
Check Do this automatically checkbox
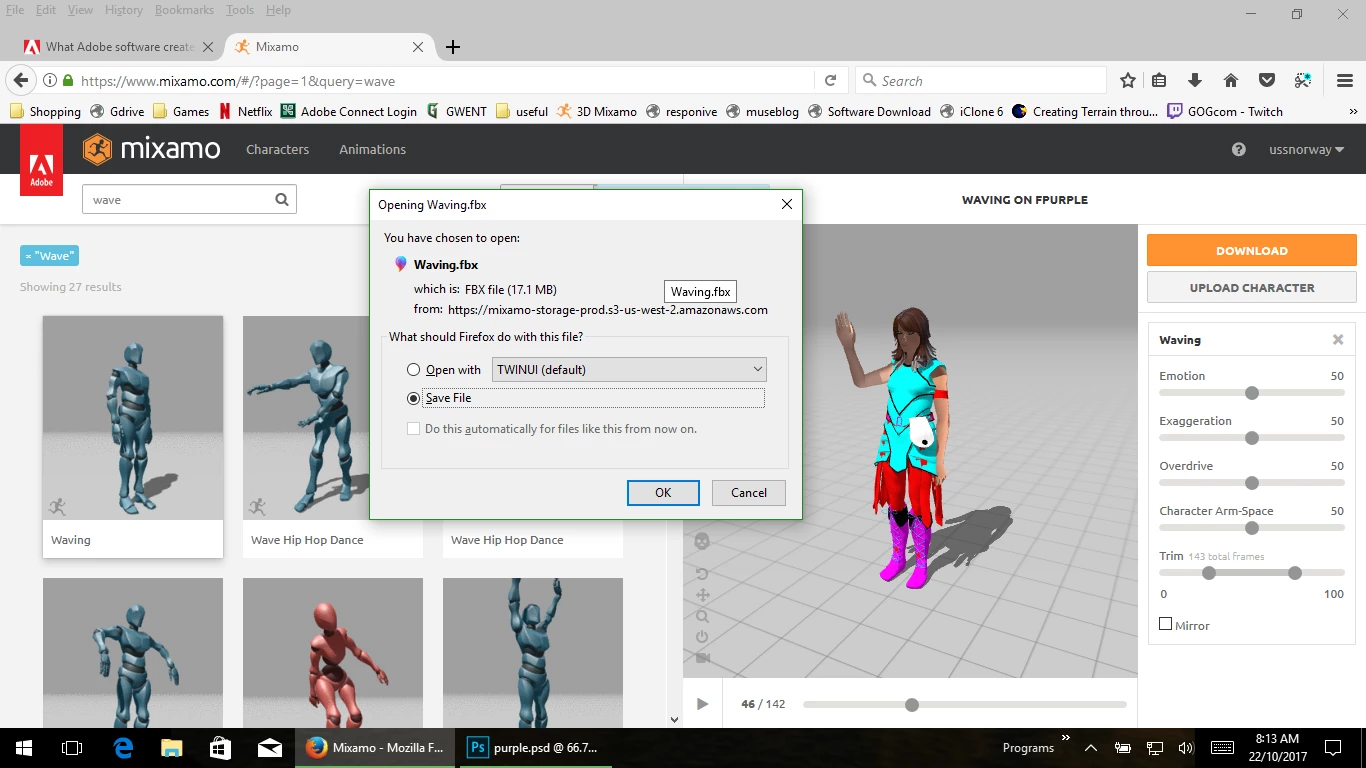click(413, 429)
